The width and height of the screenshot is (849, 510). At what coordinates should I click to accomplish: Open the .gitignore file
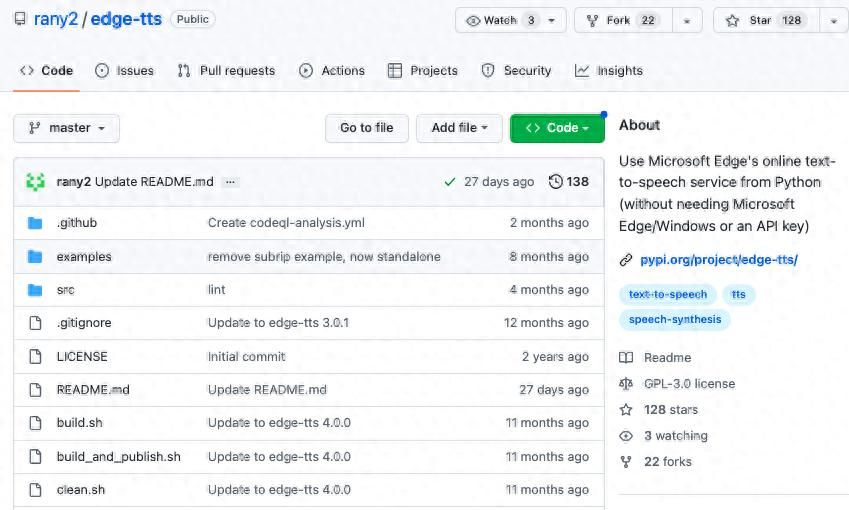pyautogui.click(x=84, y=323)
